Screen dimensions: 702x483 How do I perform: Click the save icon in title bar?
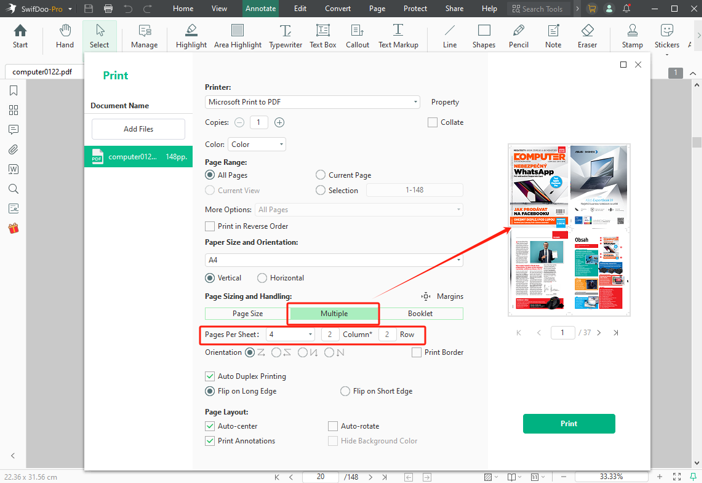tap(89, 9)
